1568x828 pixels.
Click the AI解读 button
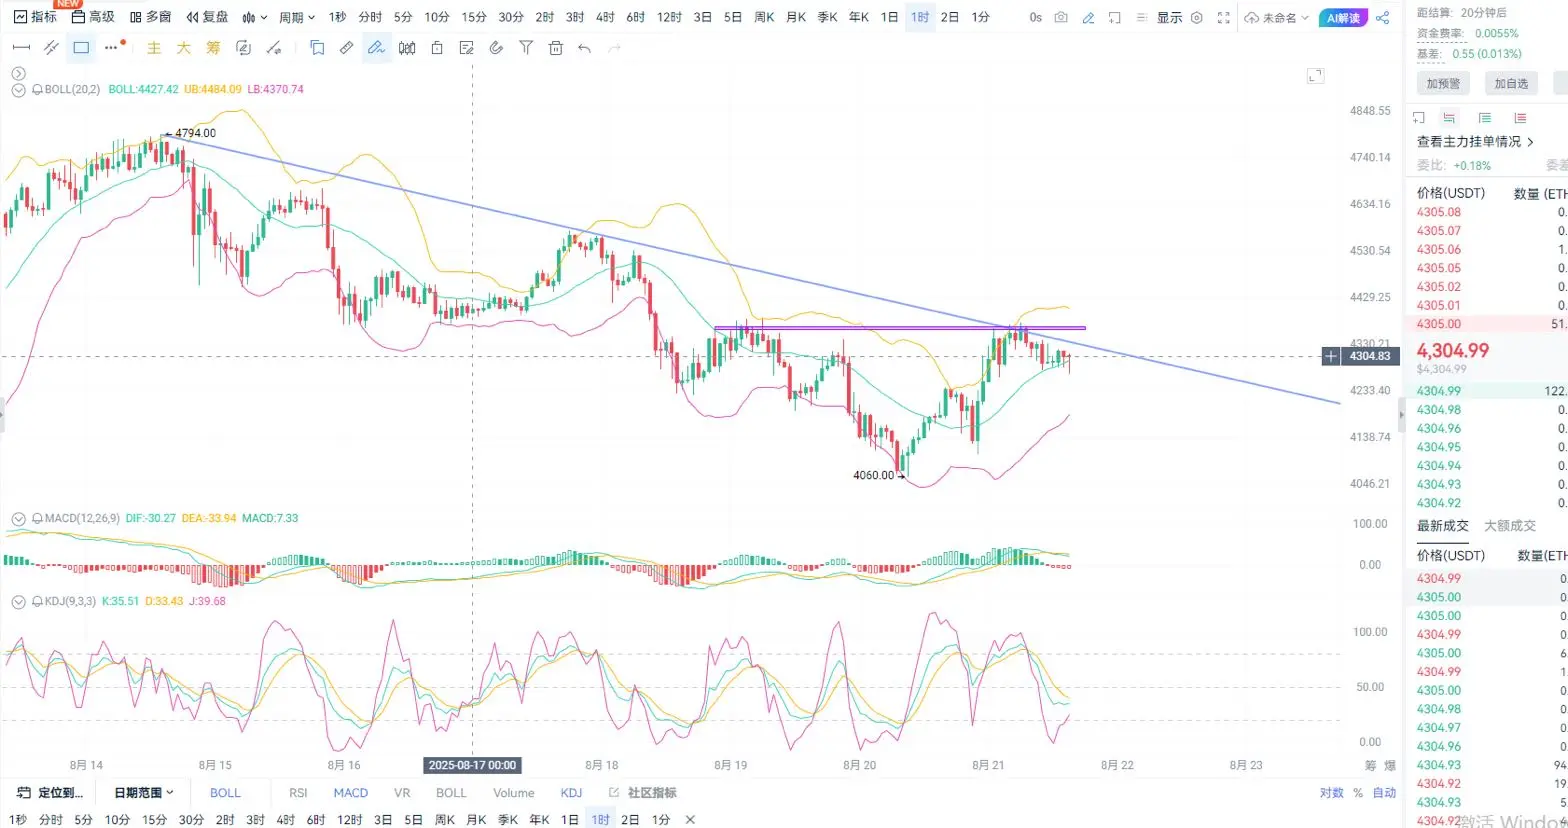tap(1343, 17)
